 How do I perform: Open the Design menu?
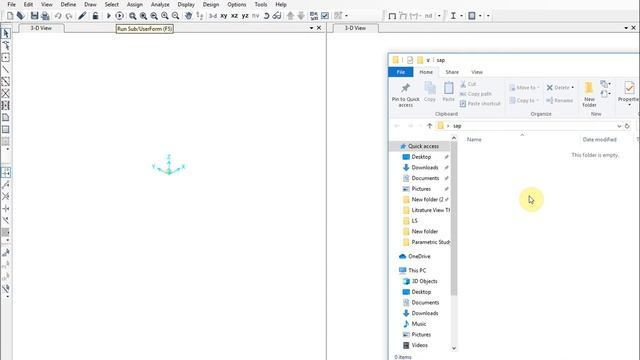(x=211, y=4)
